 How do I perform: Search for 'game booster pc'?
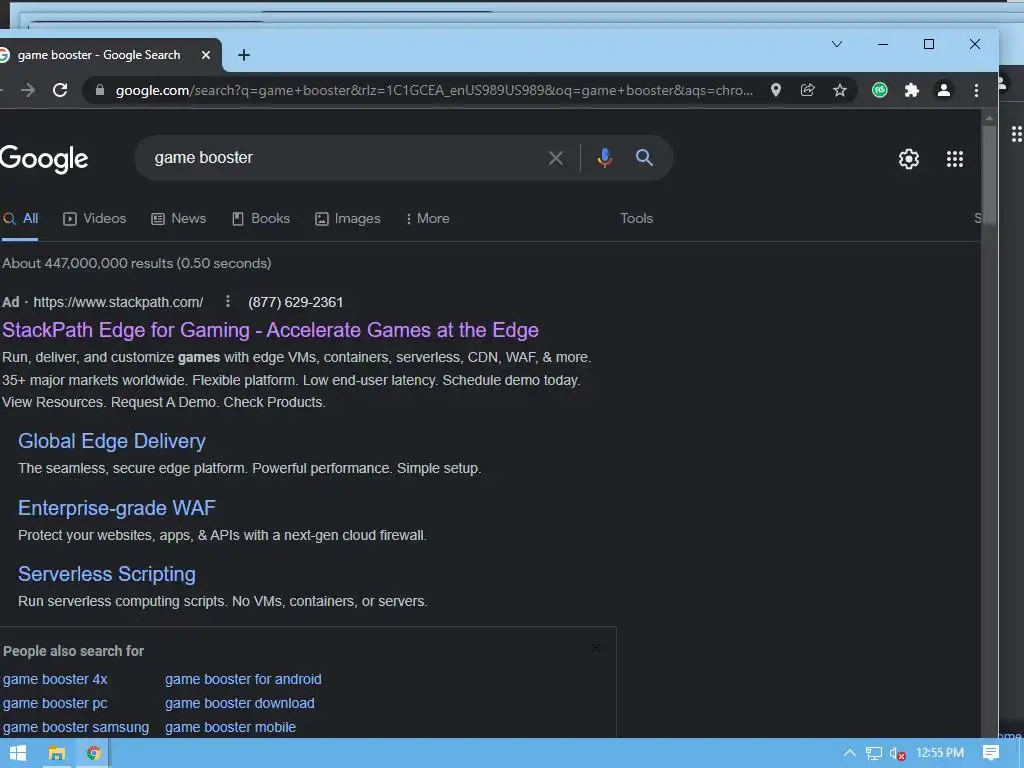pyautogui.click(x=55, y=703)
